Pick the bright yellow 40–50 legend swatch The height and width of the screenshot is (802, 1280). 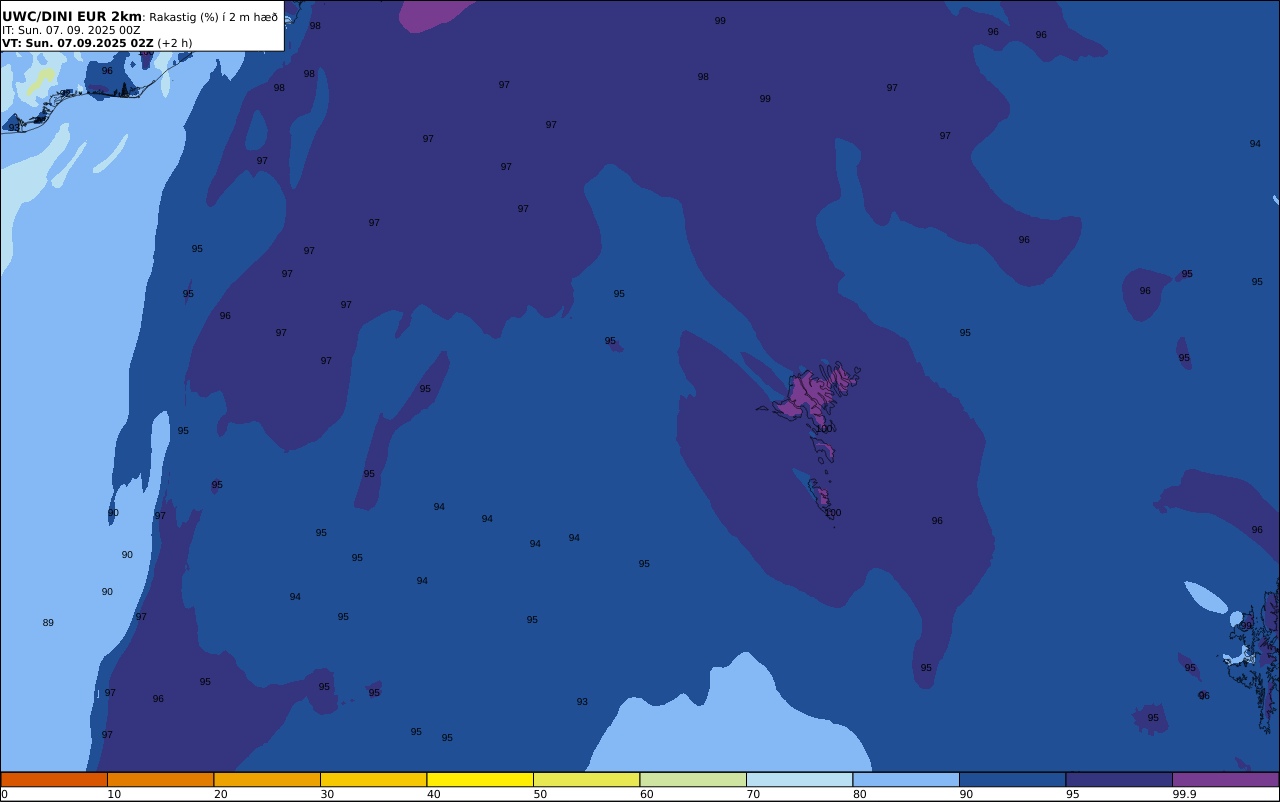[x=480, y=779]
